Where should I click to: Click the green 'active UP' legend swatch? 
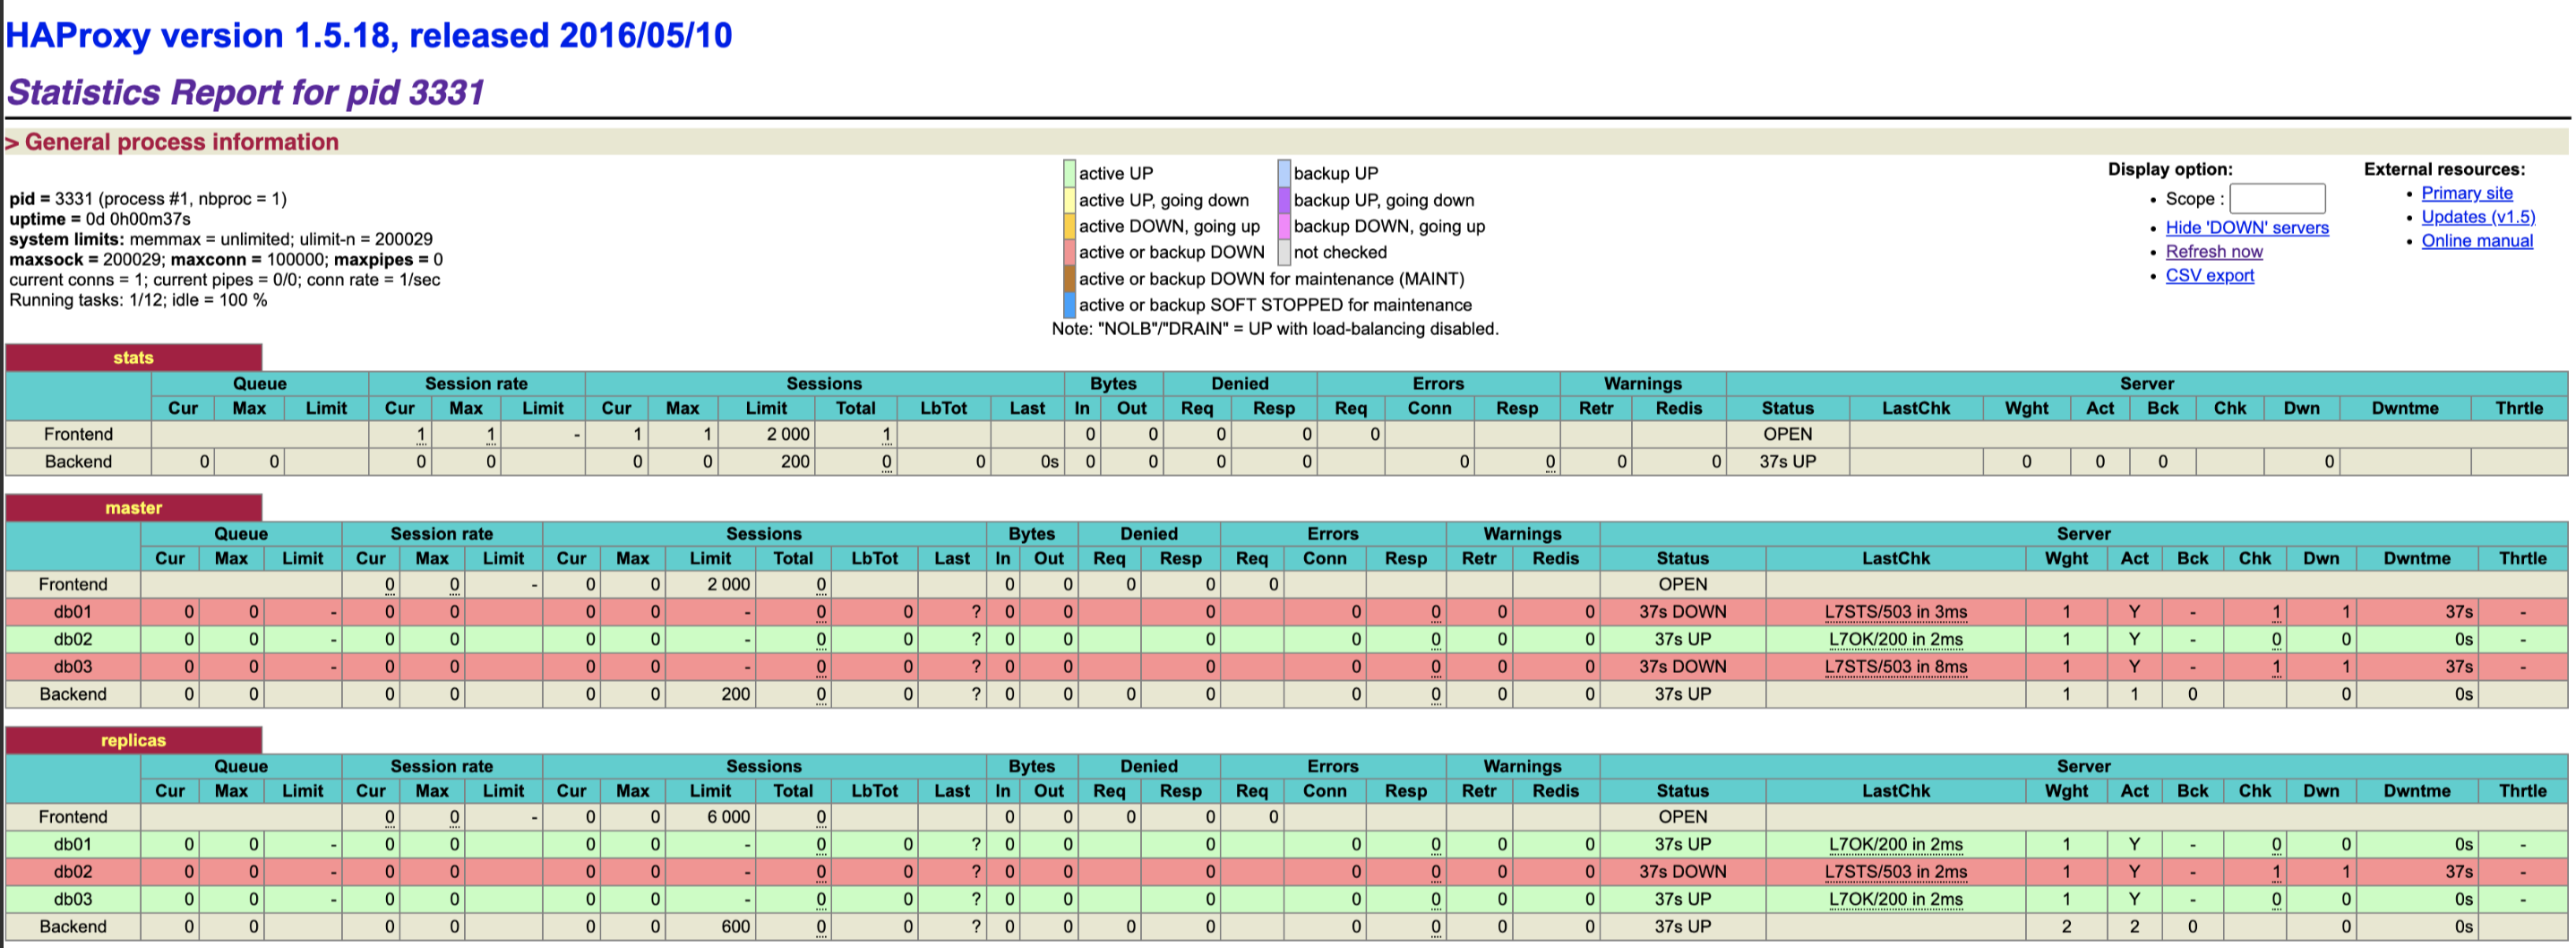point(1069,174)
